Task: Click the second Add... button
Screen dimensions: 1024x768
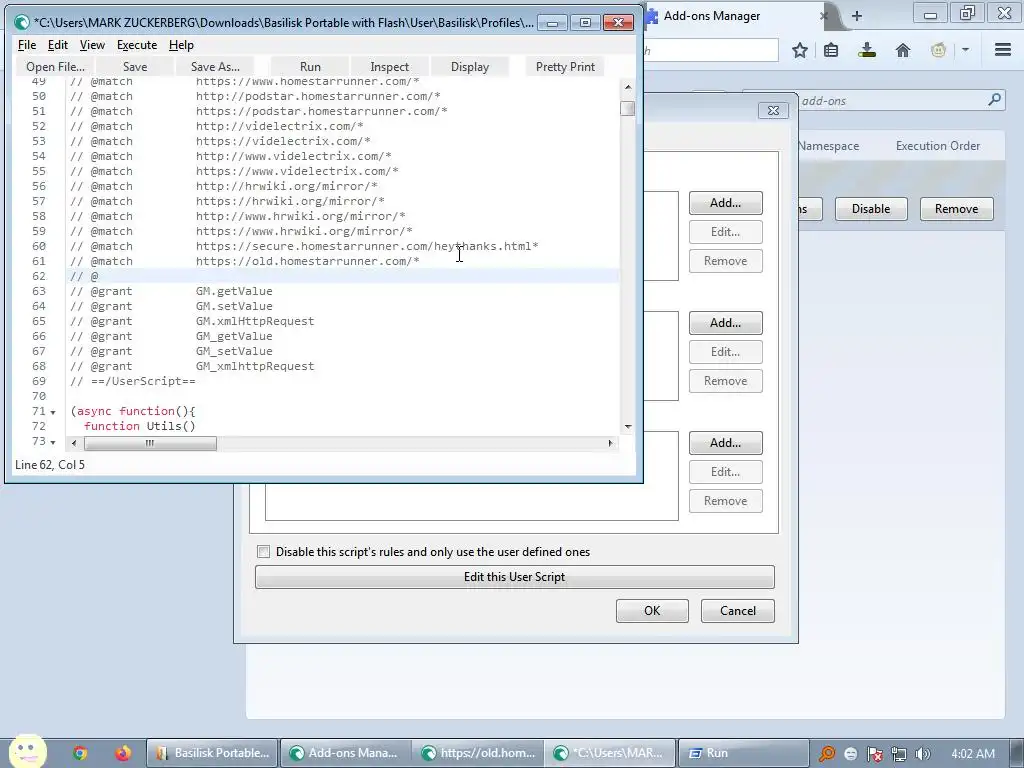Action: coord(726,323)
